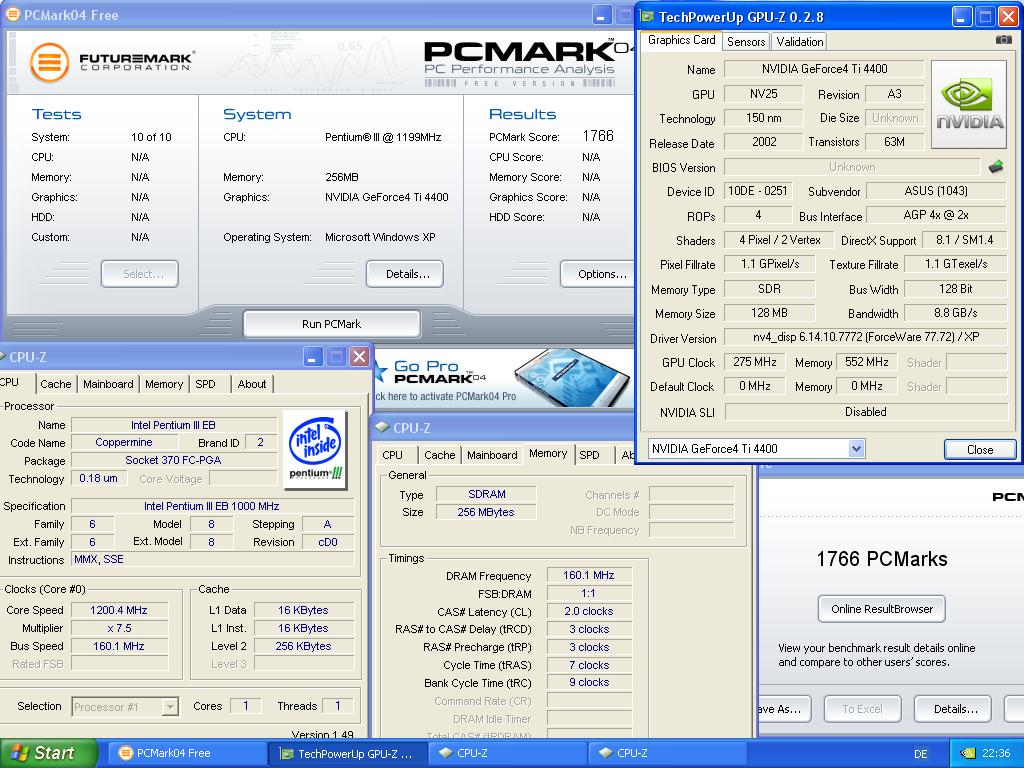This screenshot has width=1024, height=768.
Task: Open Mainboard tab in left CPU-Z window
Action: [x=108, y=384]
